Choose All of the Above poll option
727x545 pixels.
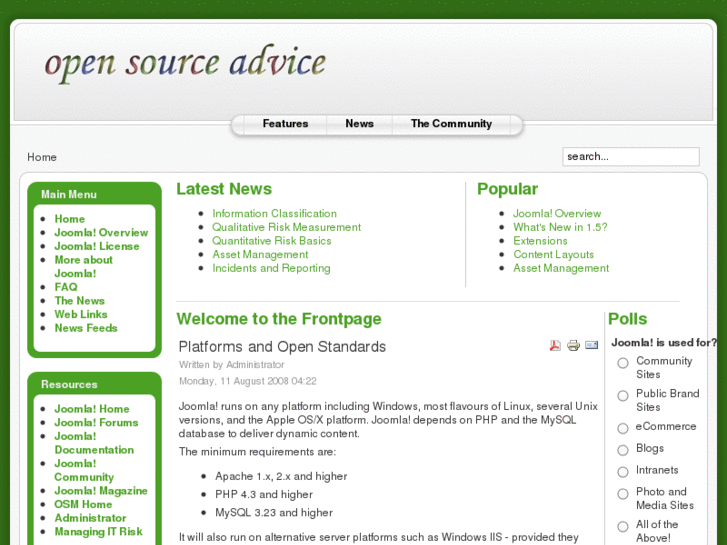[x=623, y=526]
